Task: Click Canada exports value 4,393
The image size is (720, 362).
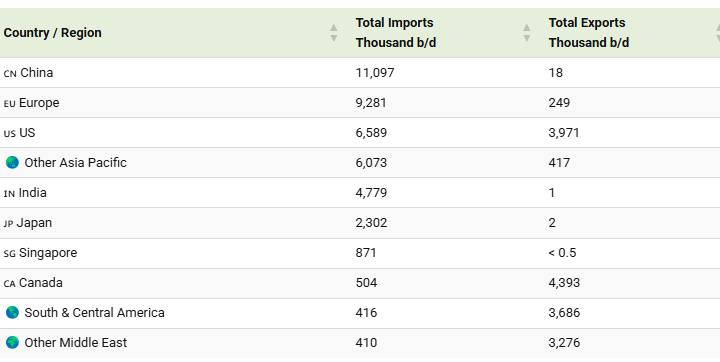Action: click(x=564, y=283)
